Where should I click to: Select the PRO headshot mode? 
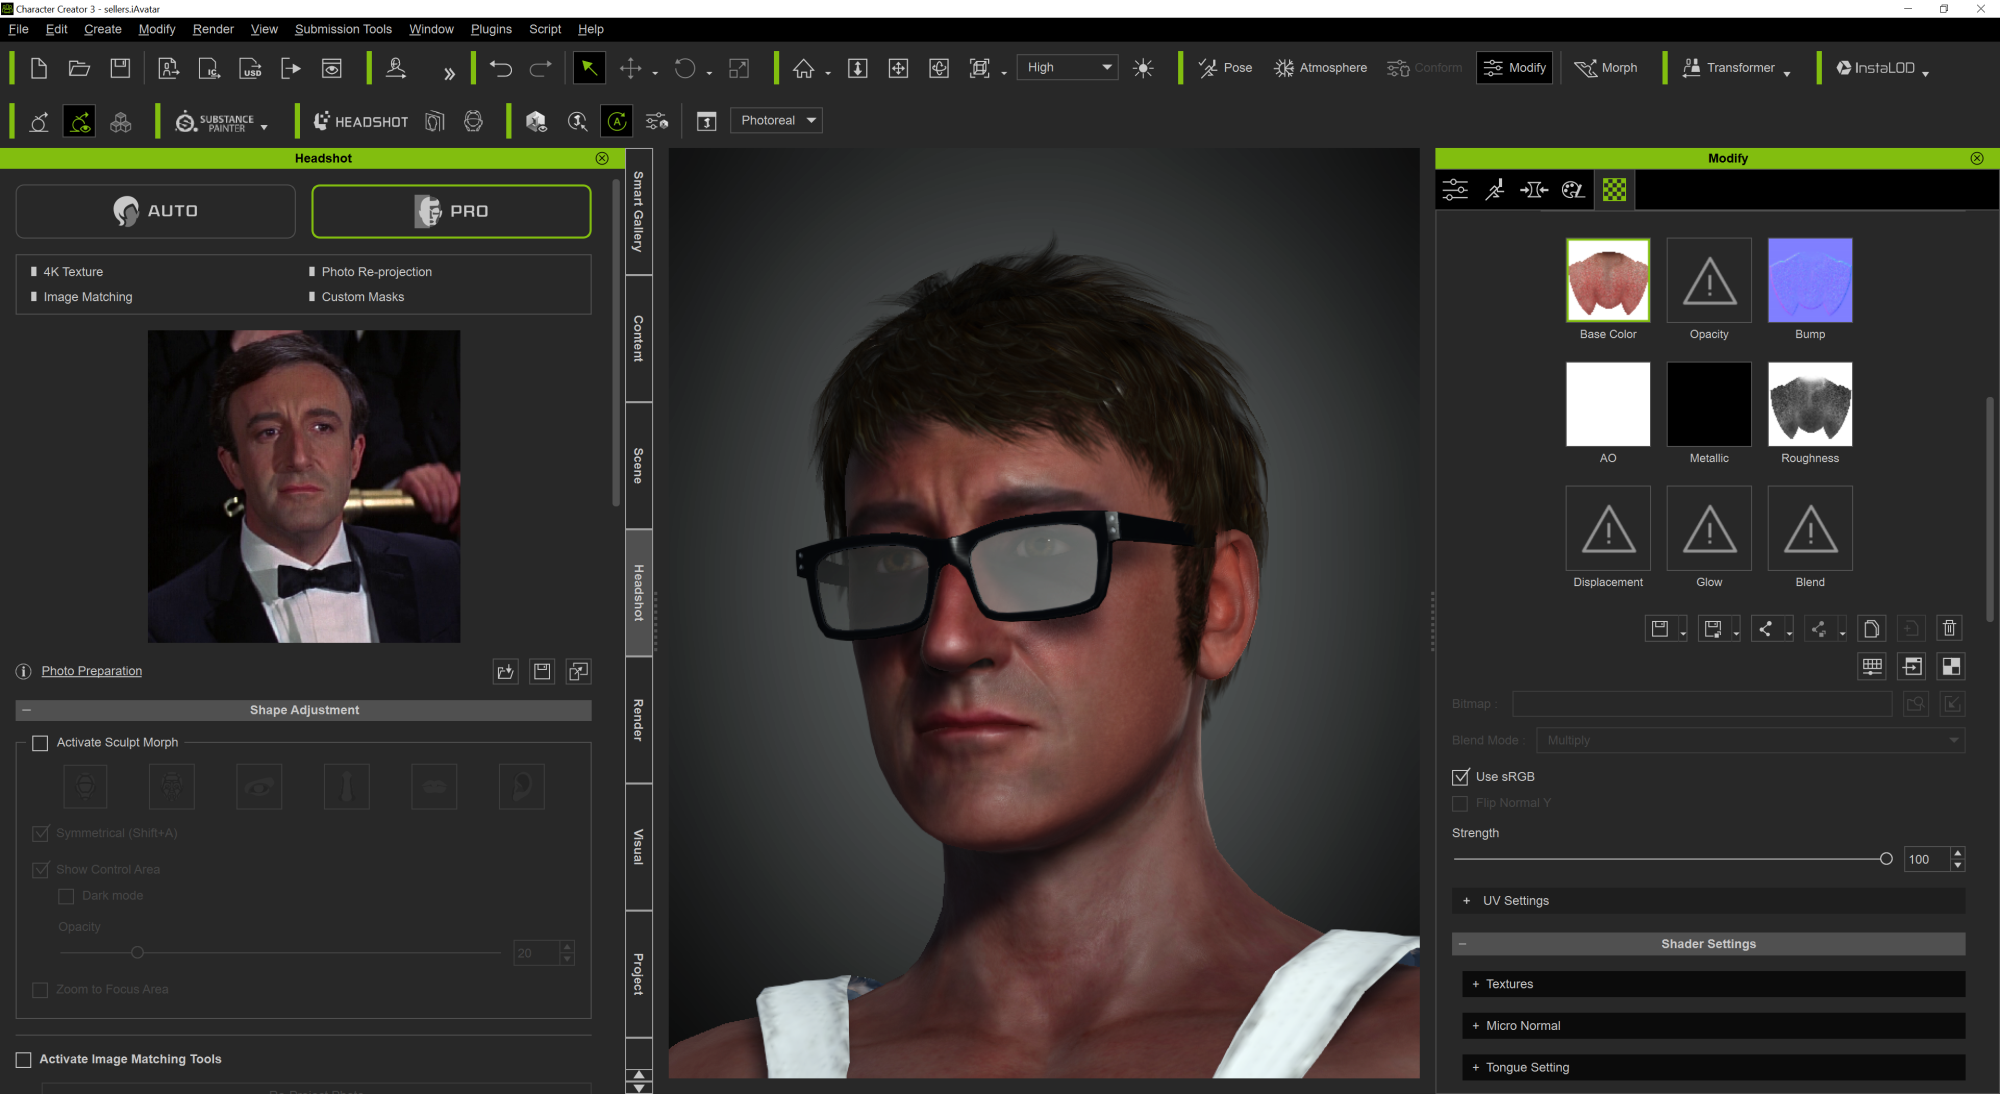click(451, 211)
